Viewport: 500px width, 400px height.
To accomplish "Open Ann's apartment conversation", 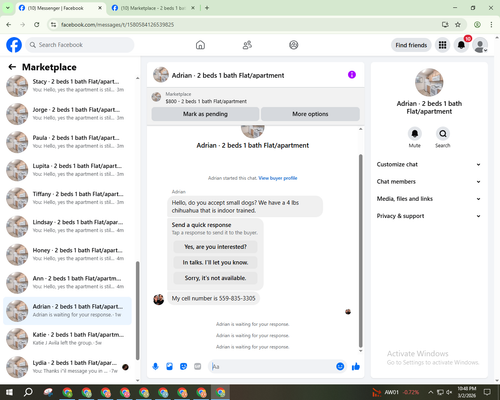I will click(x=67, y=282).
